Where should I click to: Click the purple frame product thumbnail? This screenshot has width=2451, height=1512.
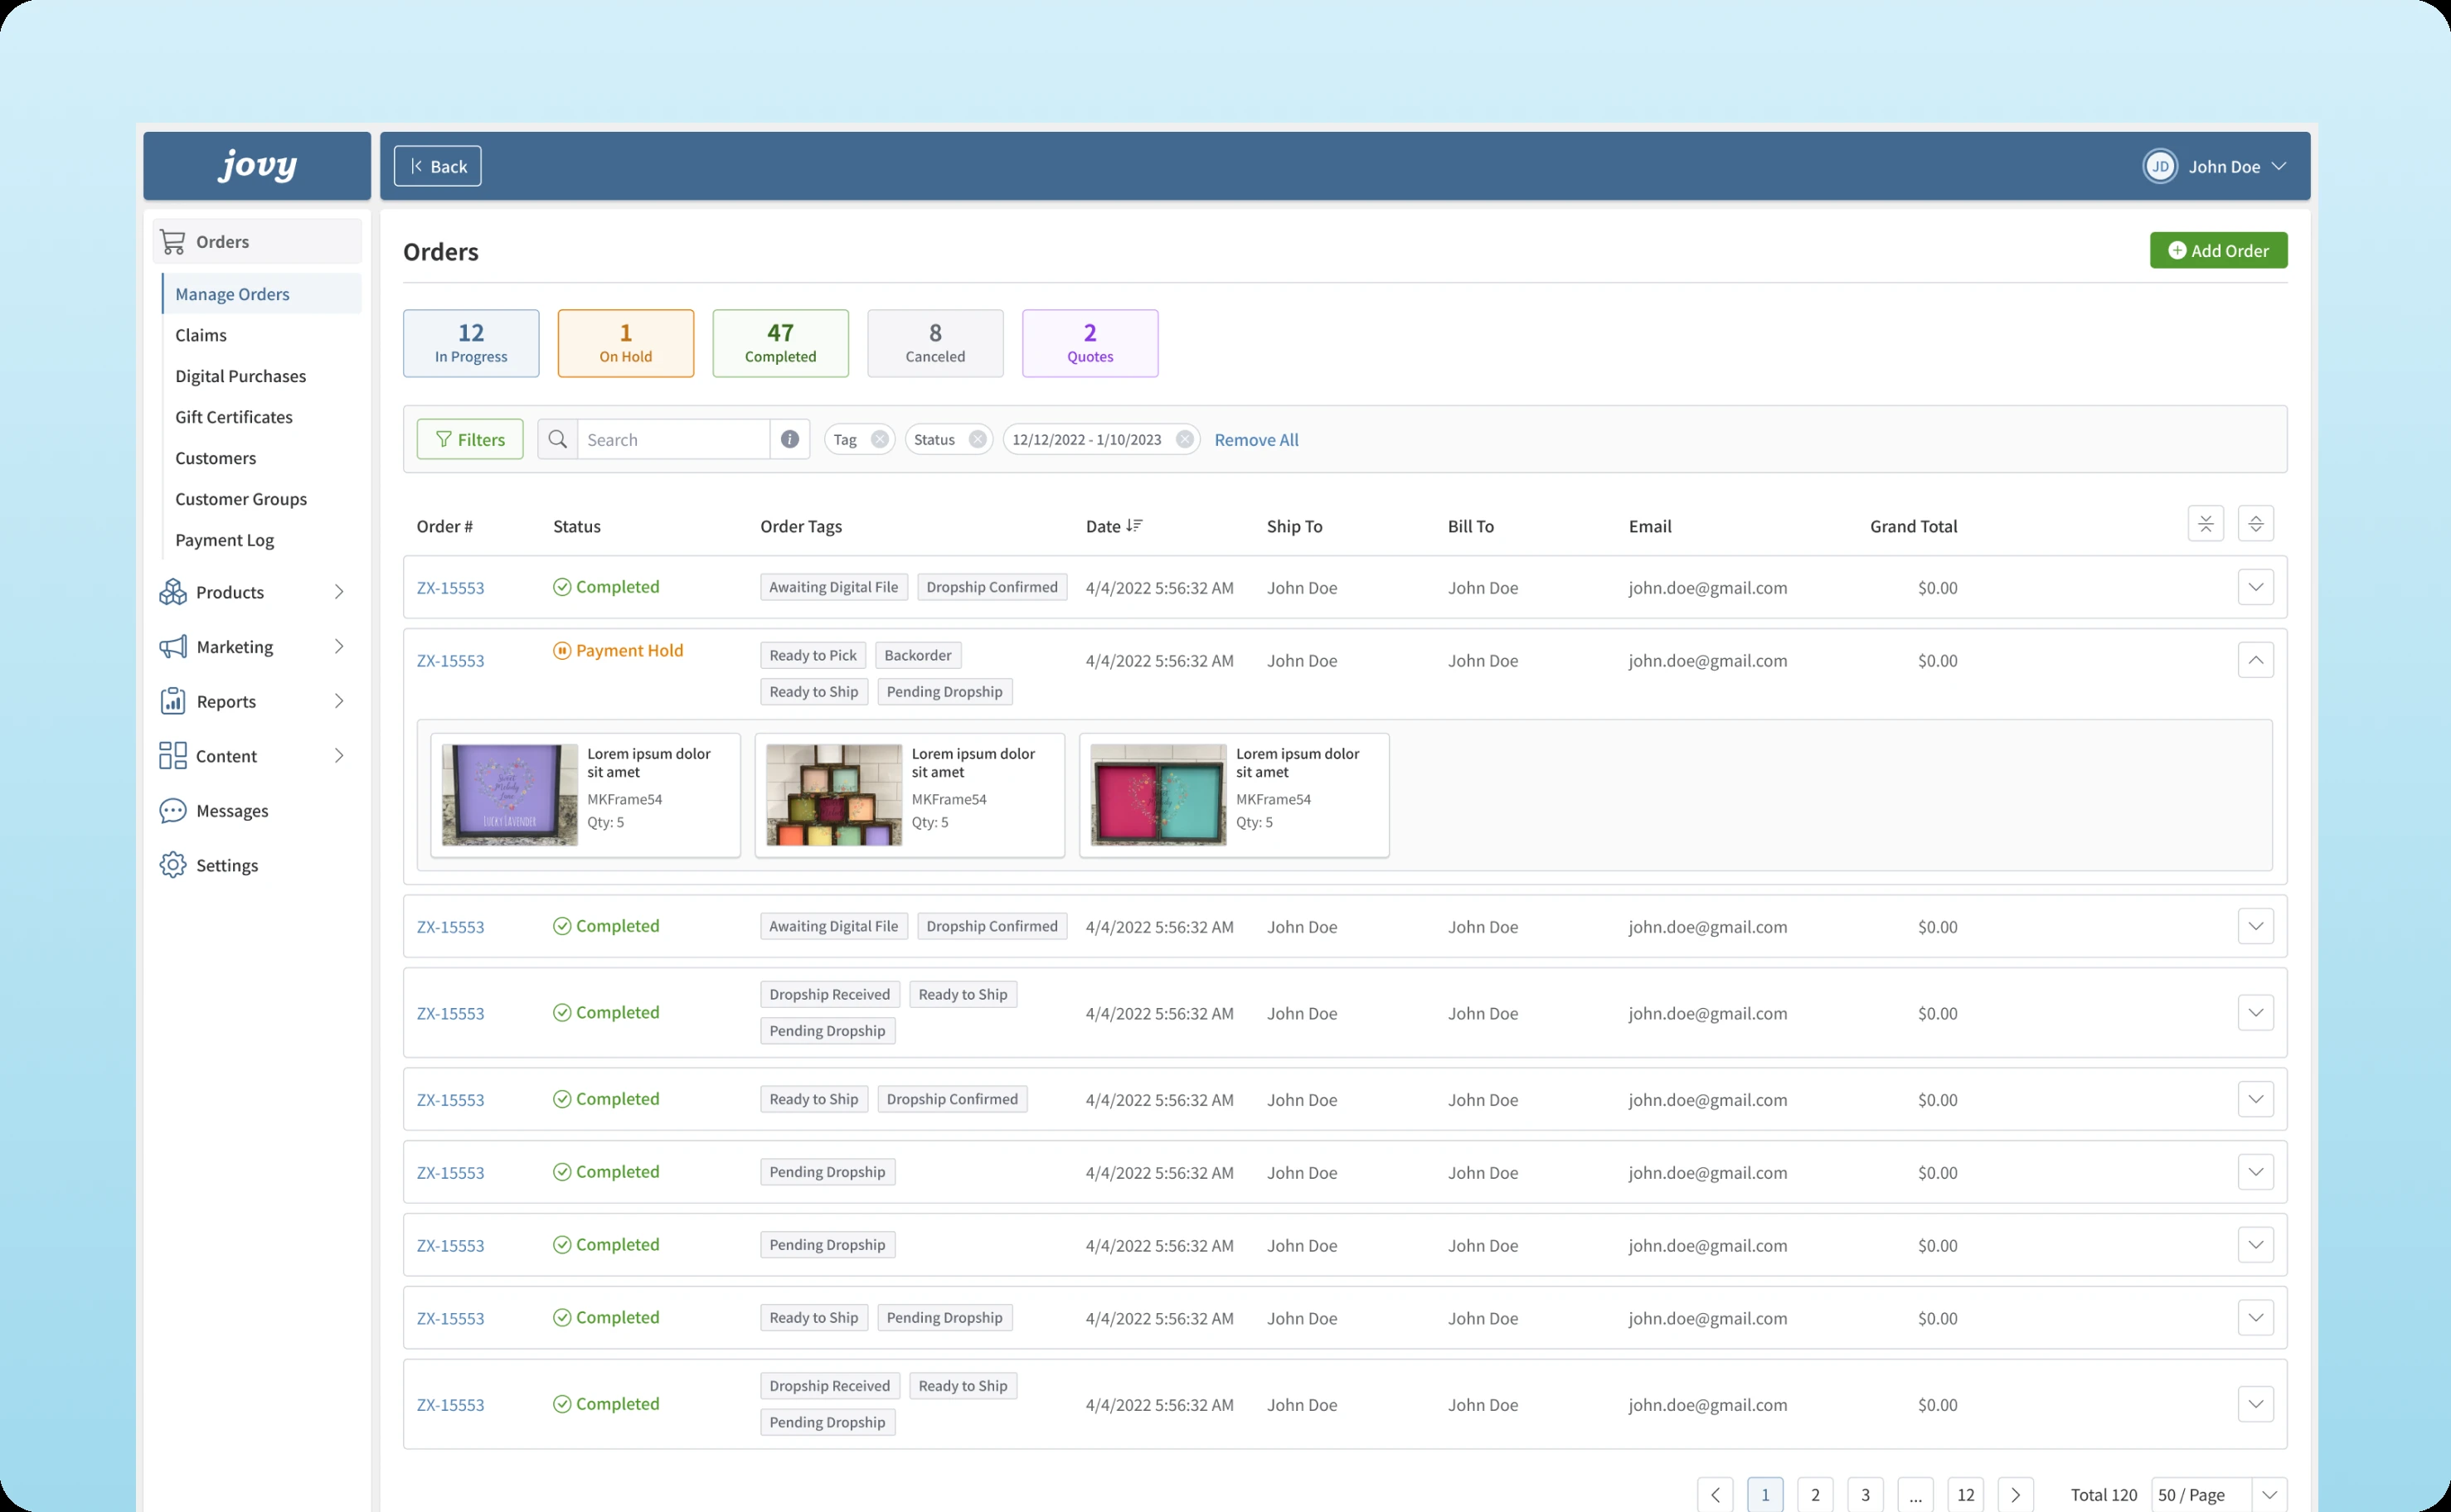point(510,795)
